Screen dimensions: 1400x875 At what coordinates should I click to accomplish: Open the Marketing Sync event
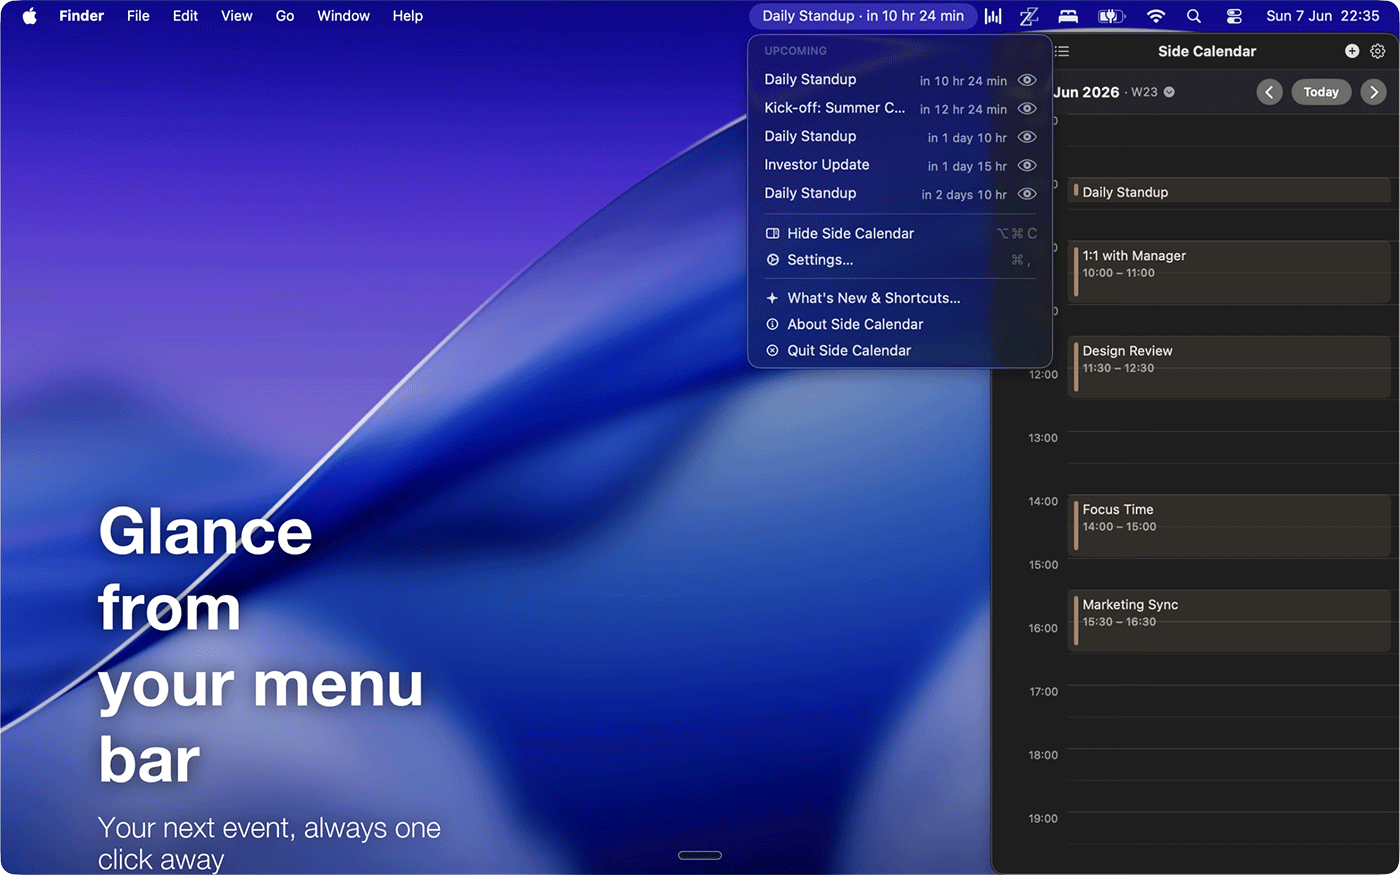click(1229, 621)
